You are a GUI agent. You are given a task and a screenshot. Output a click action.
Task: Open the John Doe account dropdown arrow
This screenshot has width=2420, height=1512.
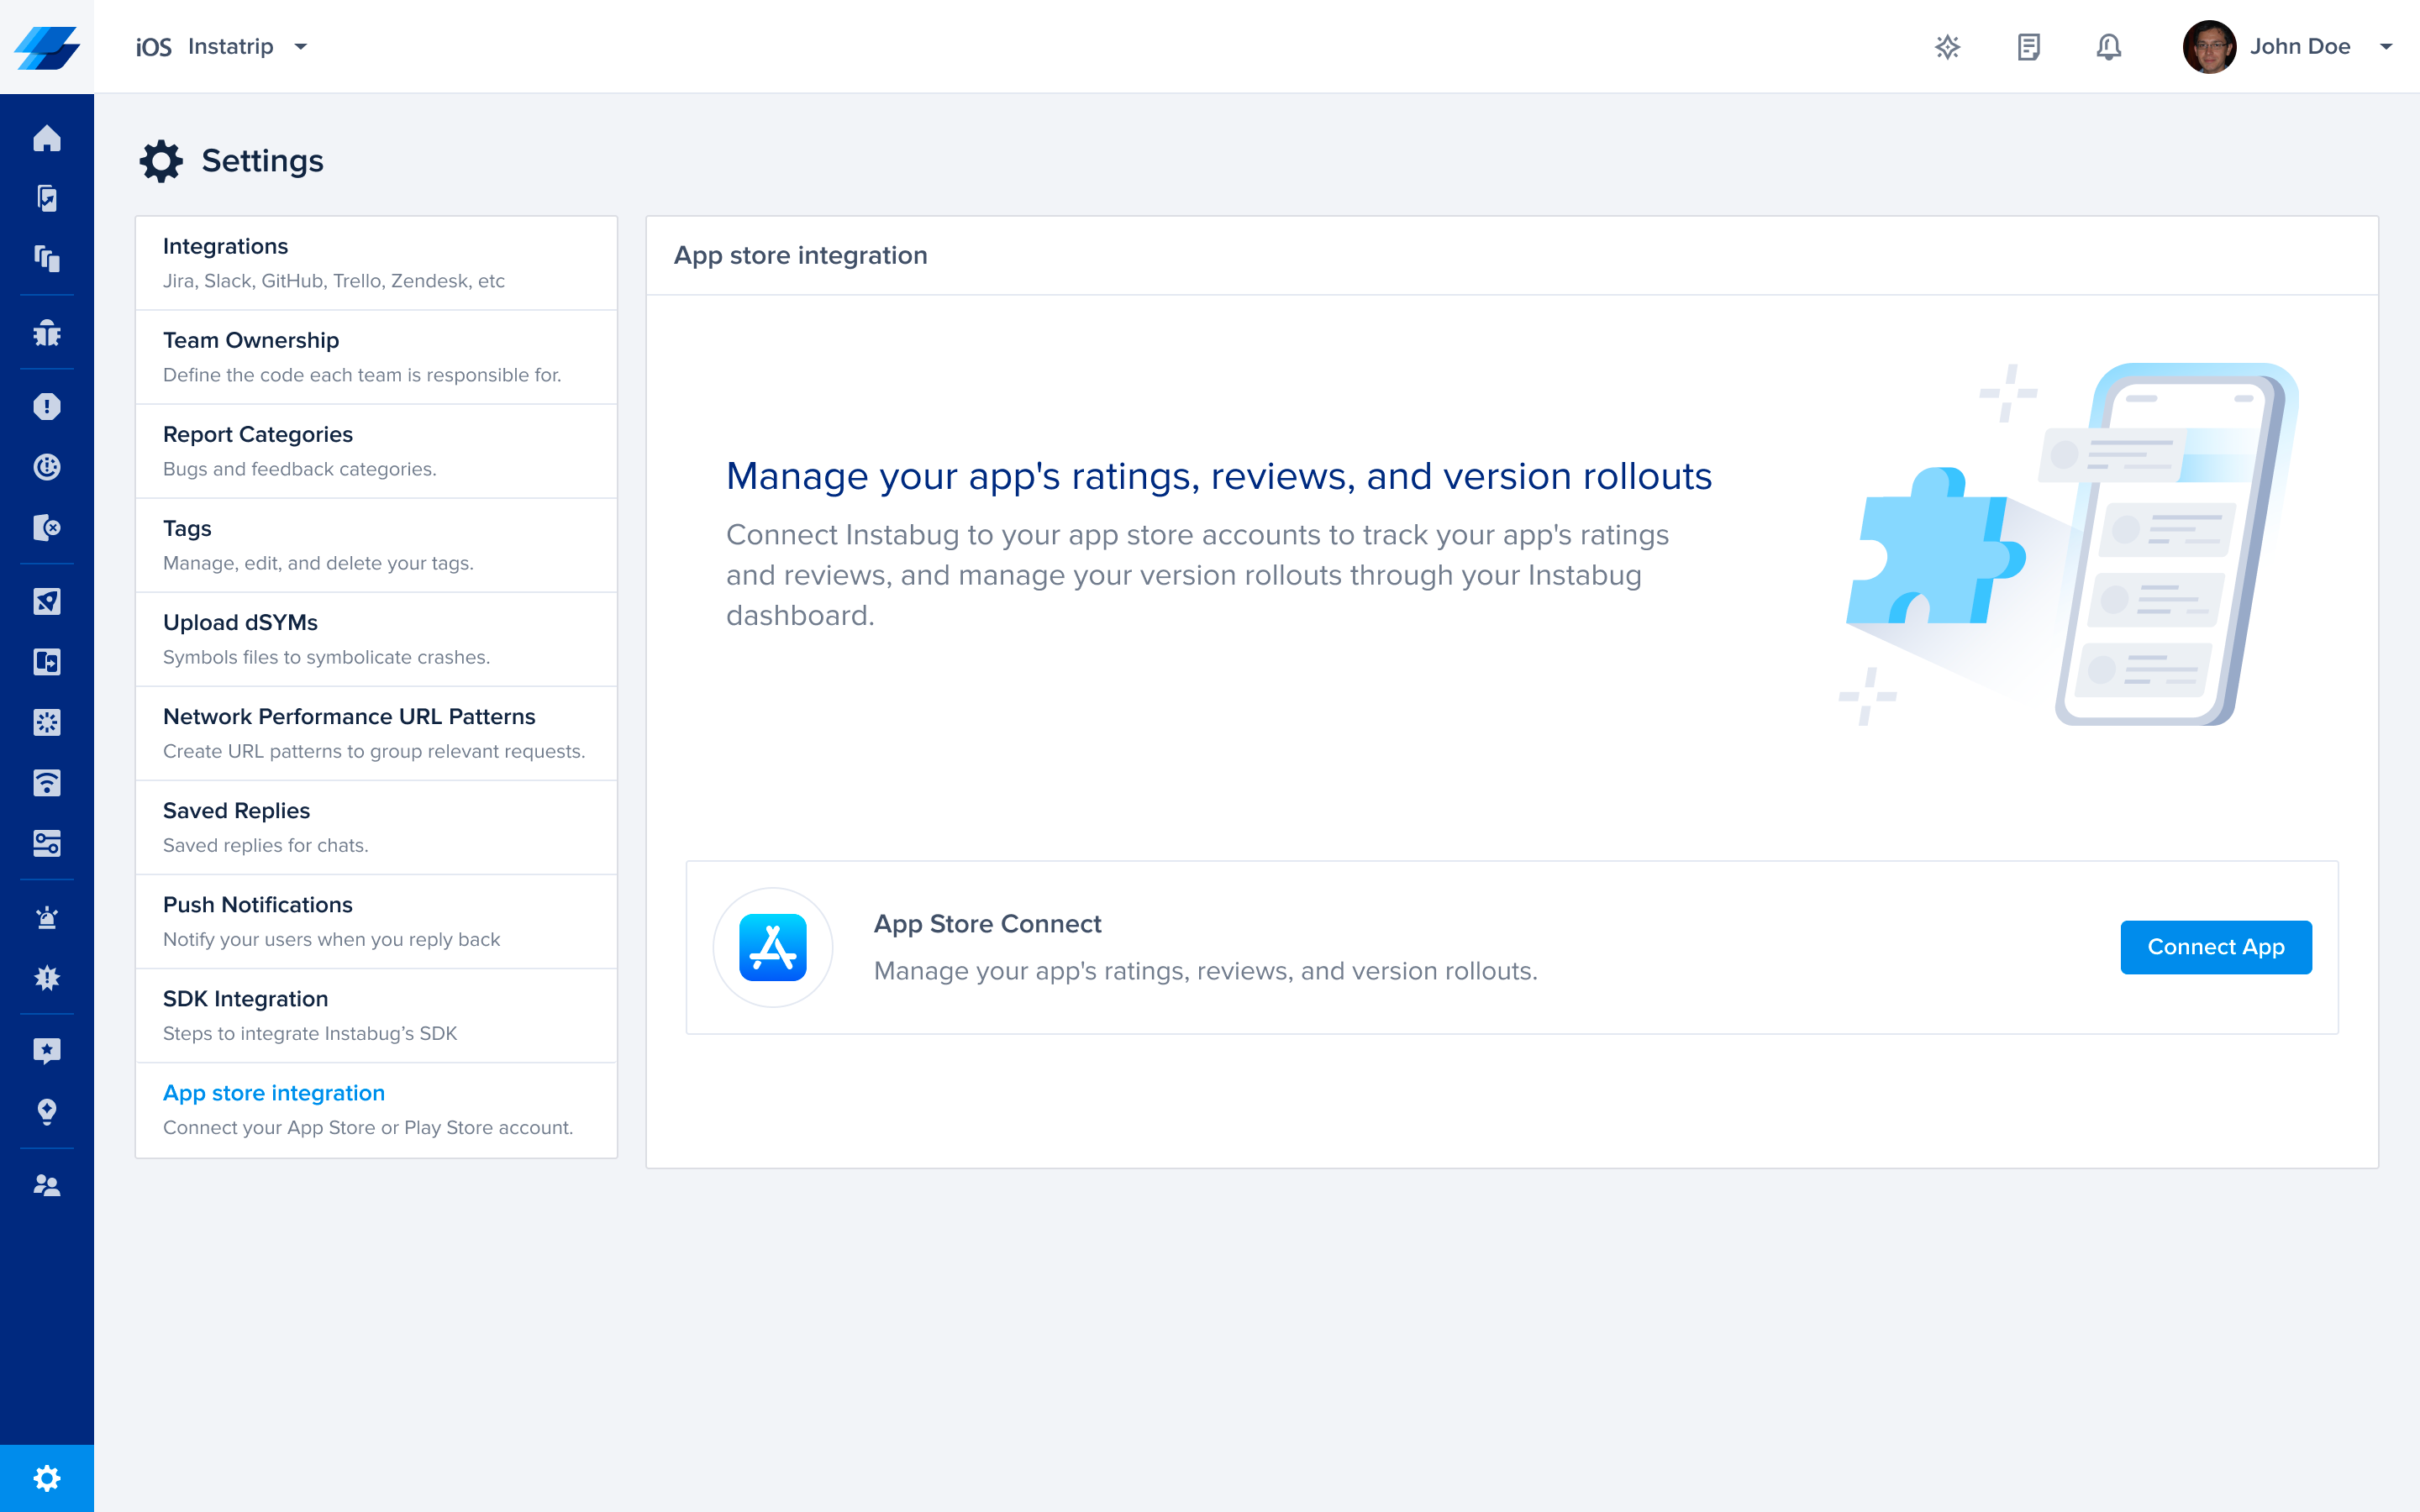point(2386,47)
